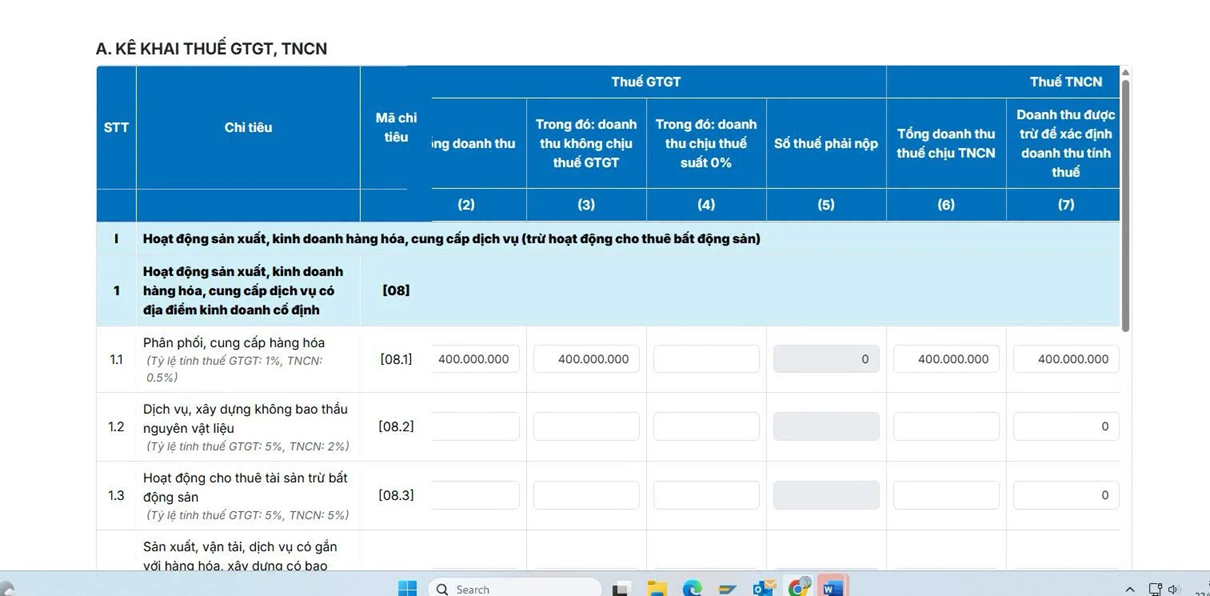Screen dimensions: 1210x596
Task: Click 0% tax revenue field in row 1.2
Action: pos(706,426)
